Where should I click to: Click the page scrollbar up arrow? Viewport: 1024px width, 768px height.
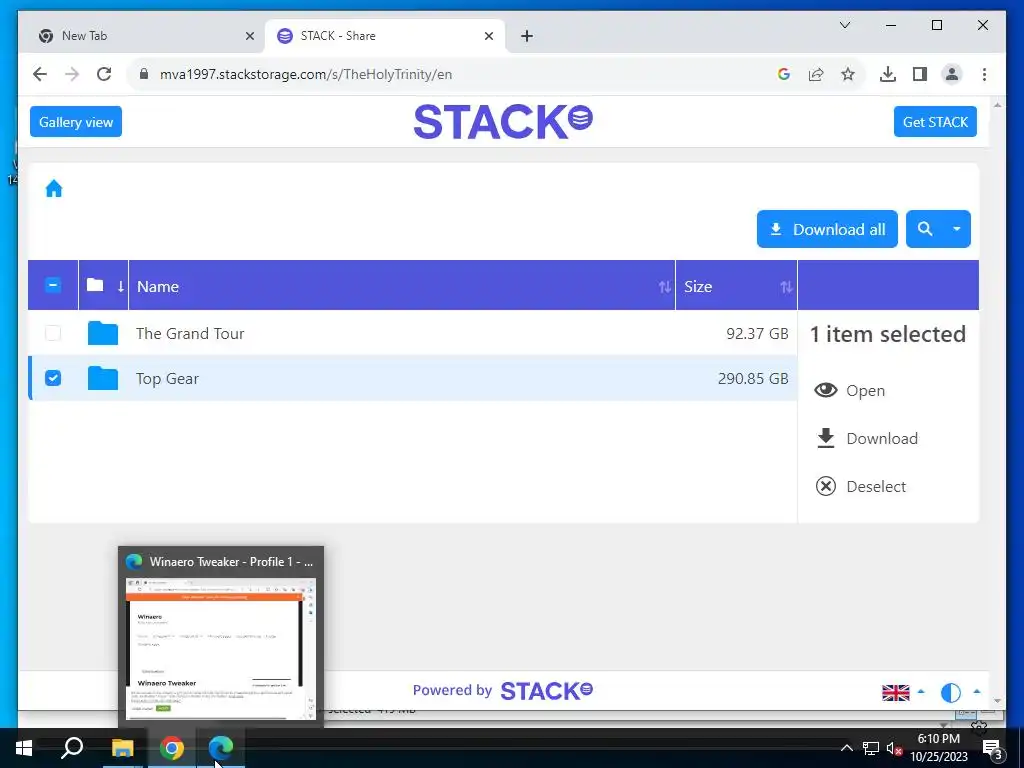[x=997, y=104]
